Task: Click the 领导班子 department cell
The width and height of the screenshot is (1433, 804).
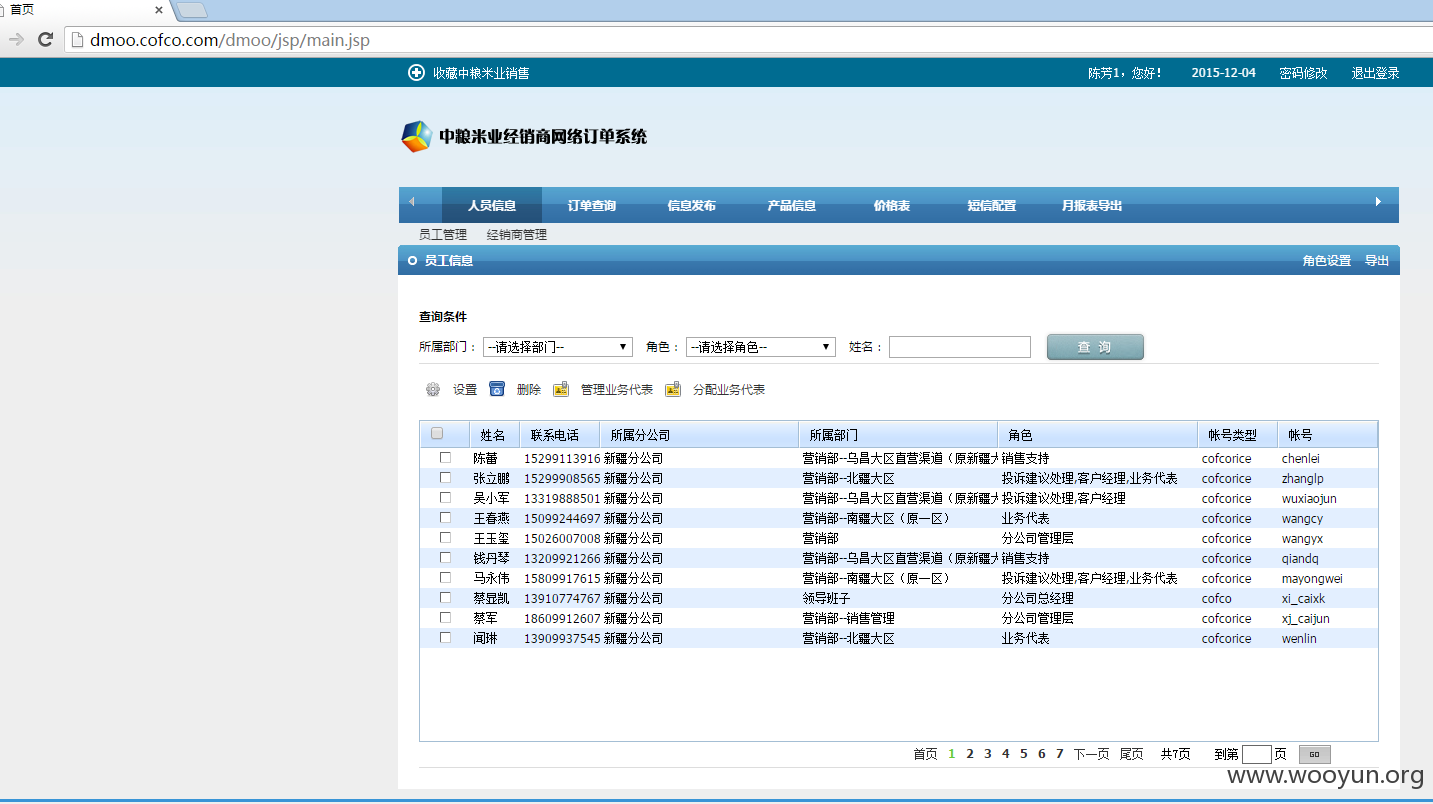Action: pyautogui.click(x=826, y=598)
